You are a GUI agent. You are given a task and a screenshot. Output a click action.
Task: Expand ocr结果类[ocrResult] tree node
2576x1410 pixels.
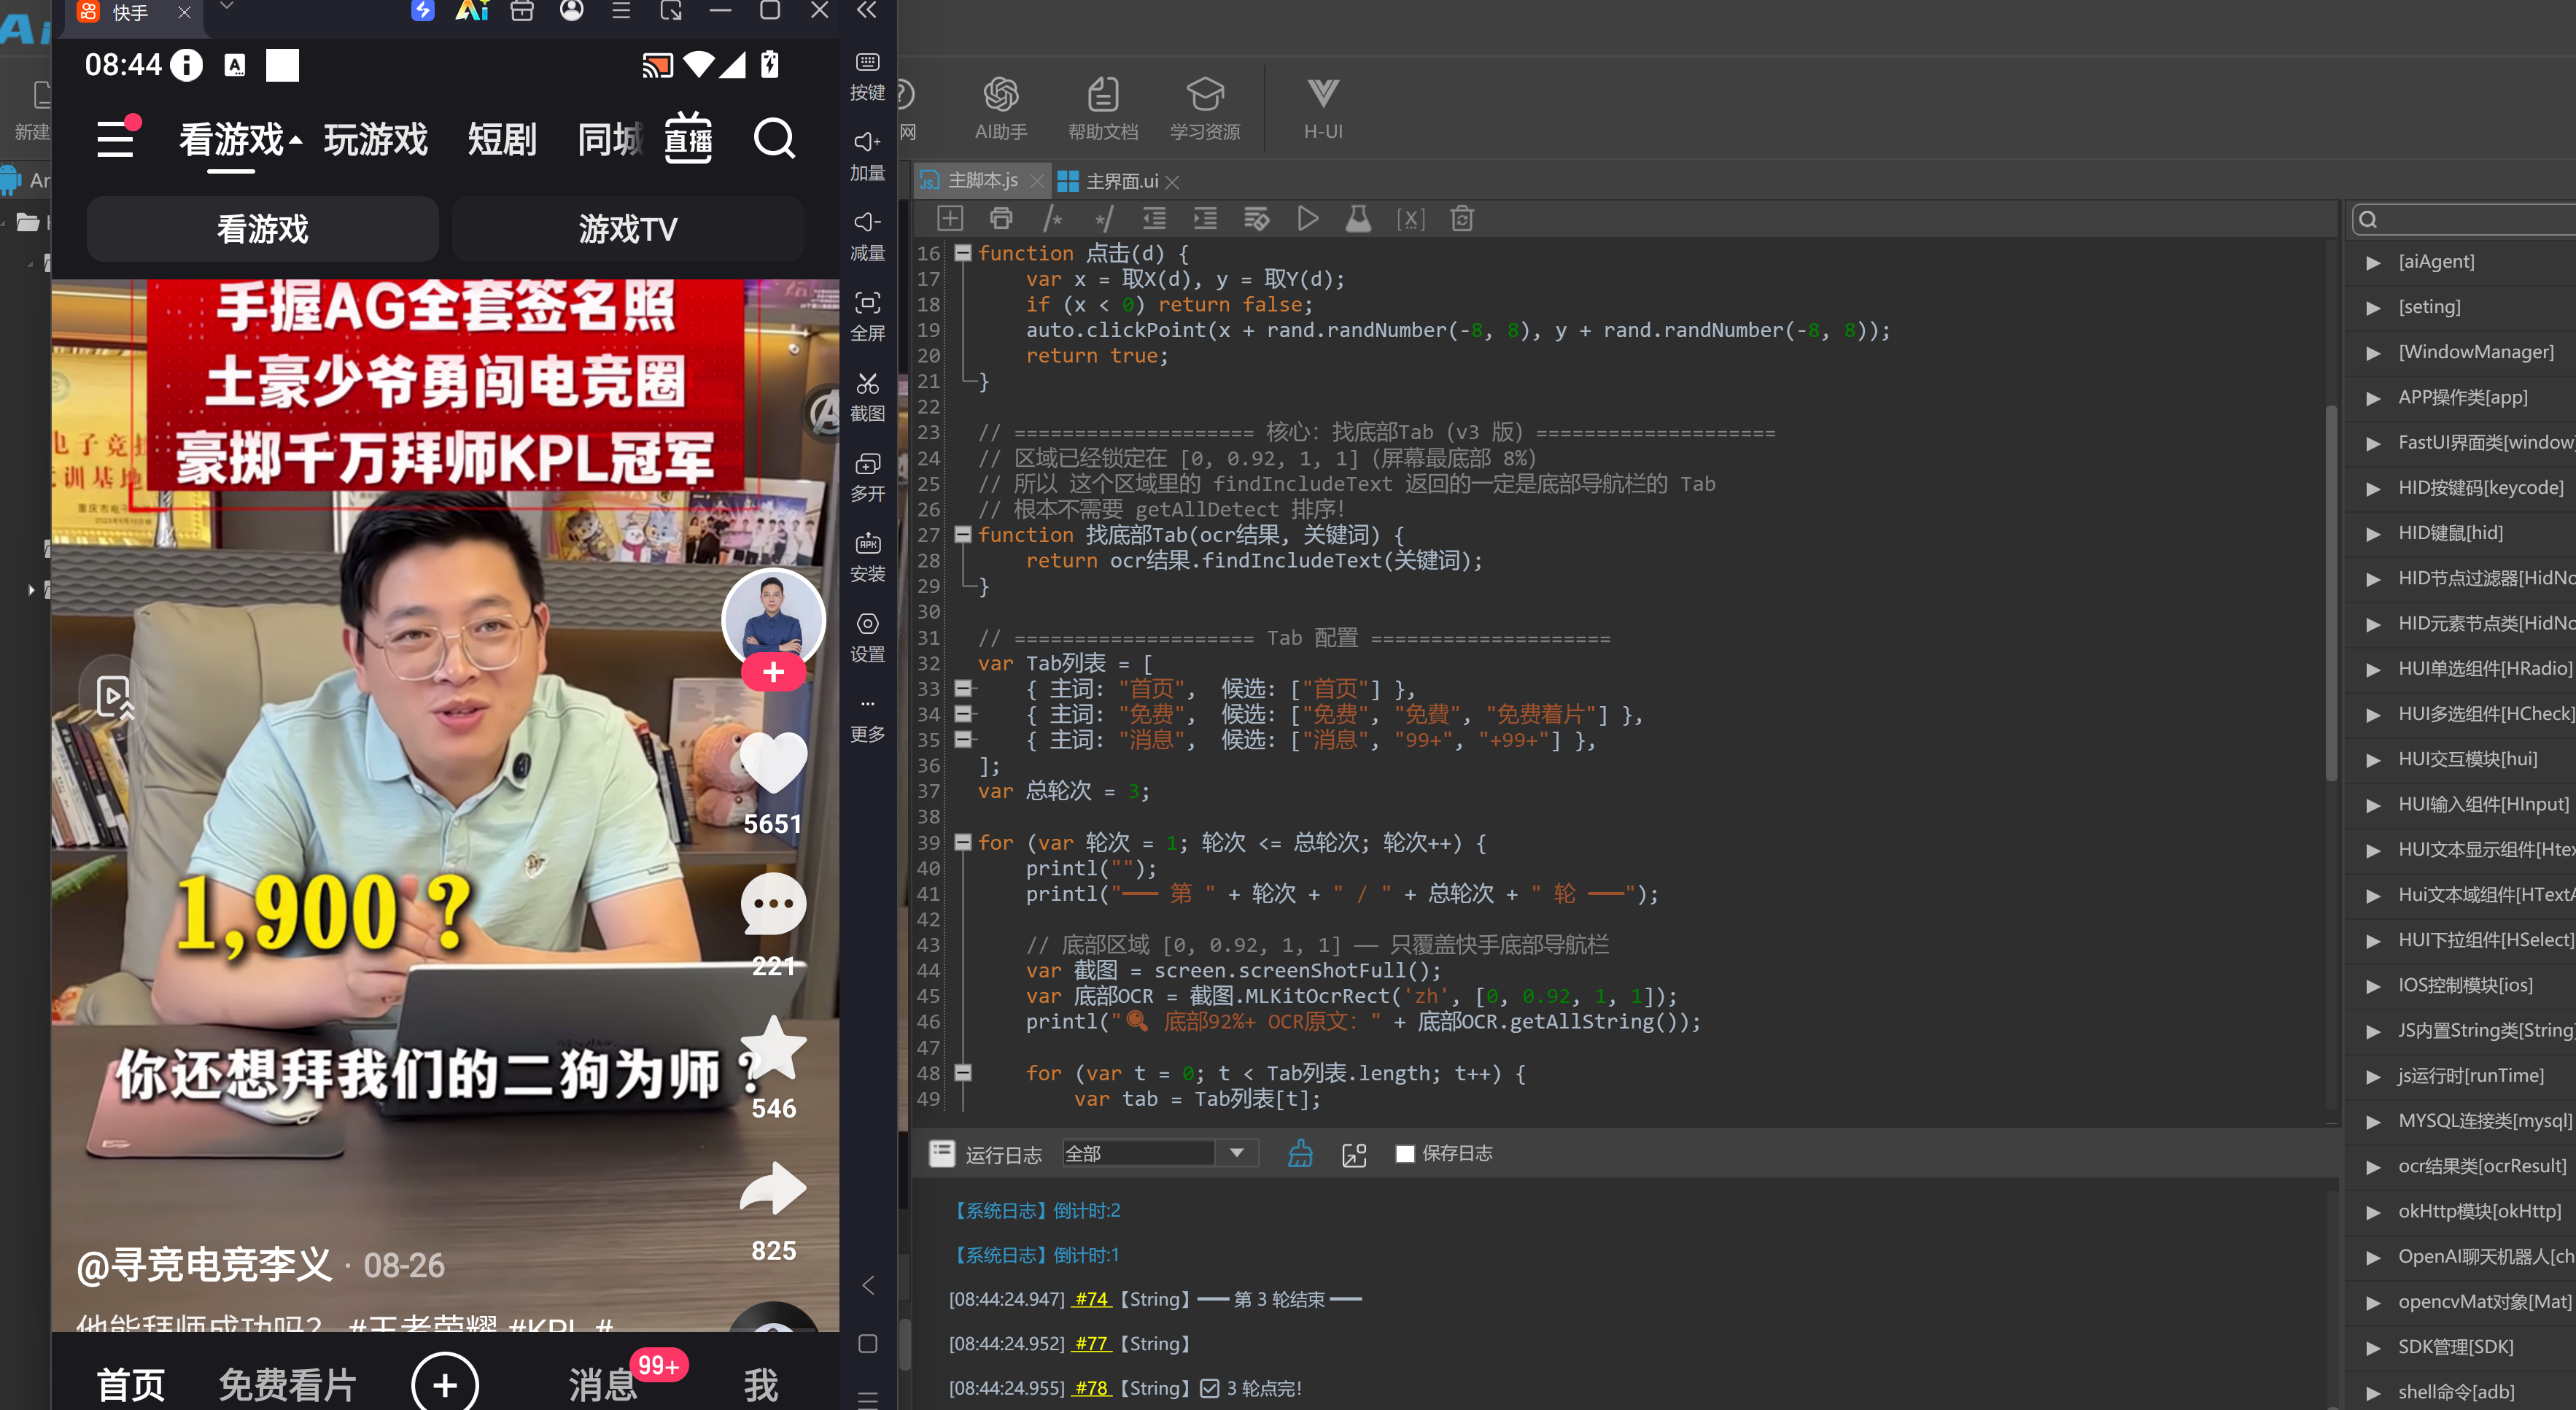click(x=2373, y=1167)
